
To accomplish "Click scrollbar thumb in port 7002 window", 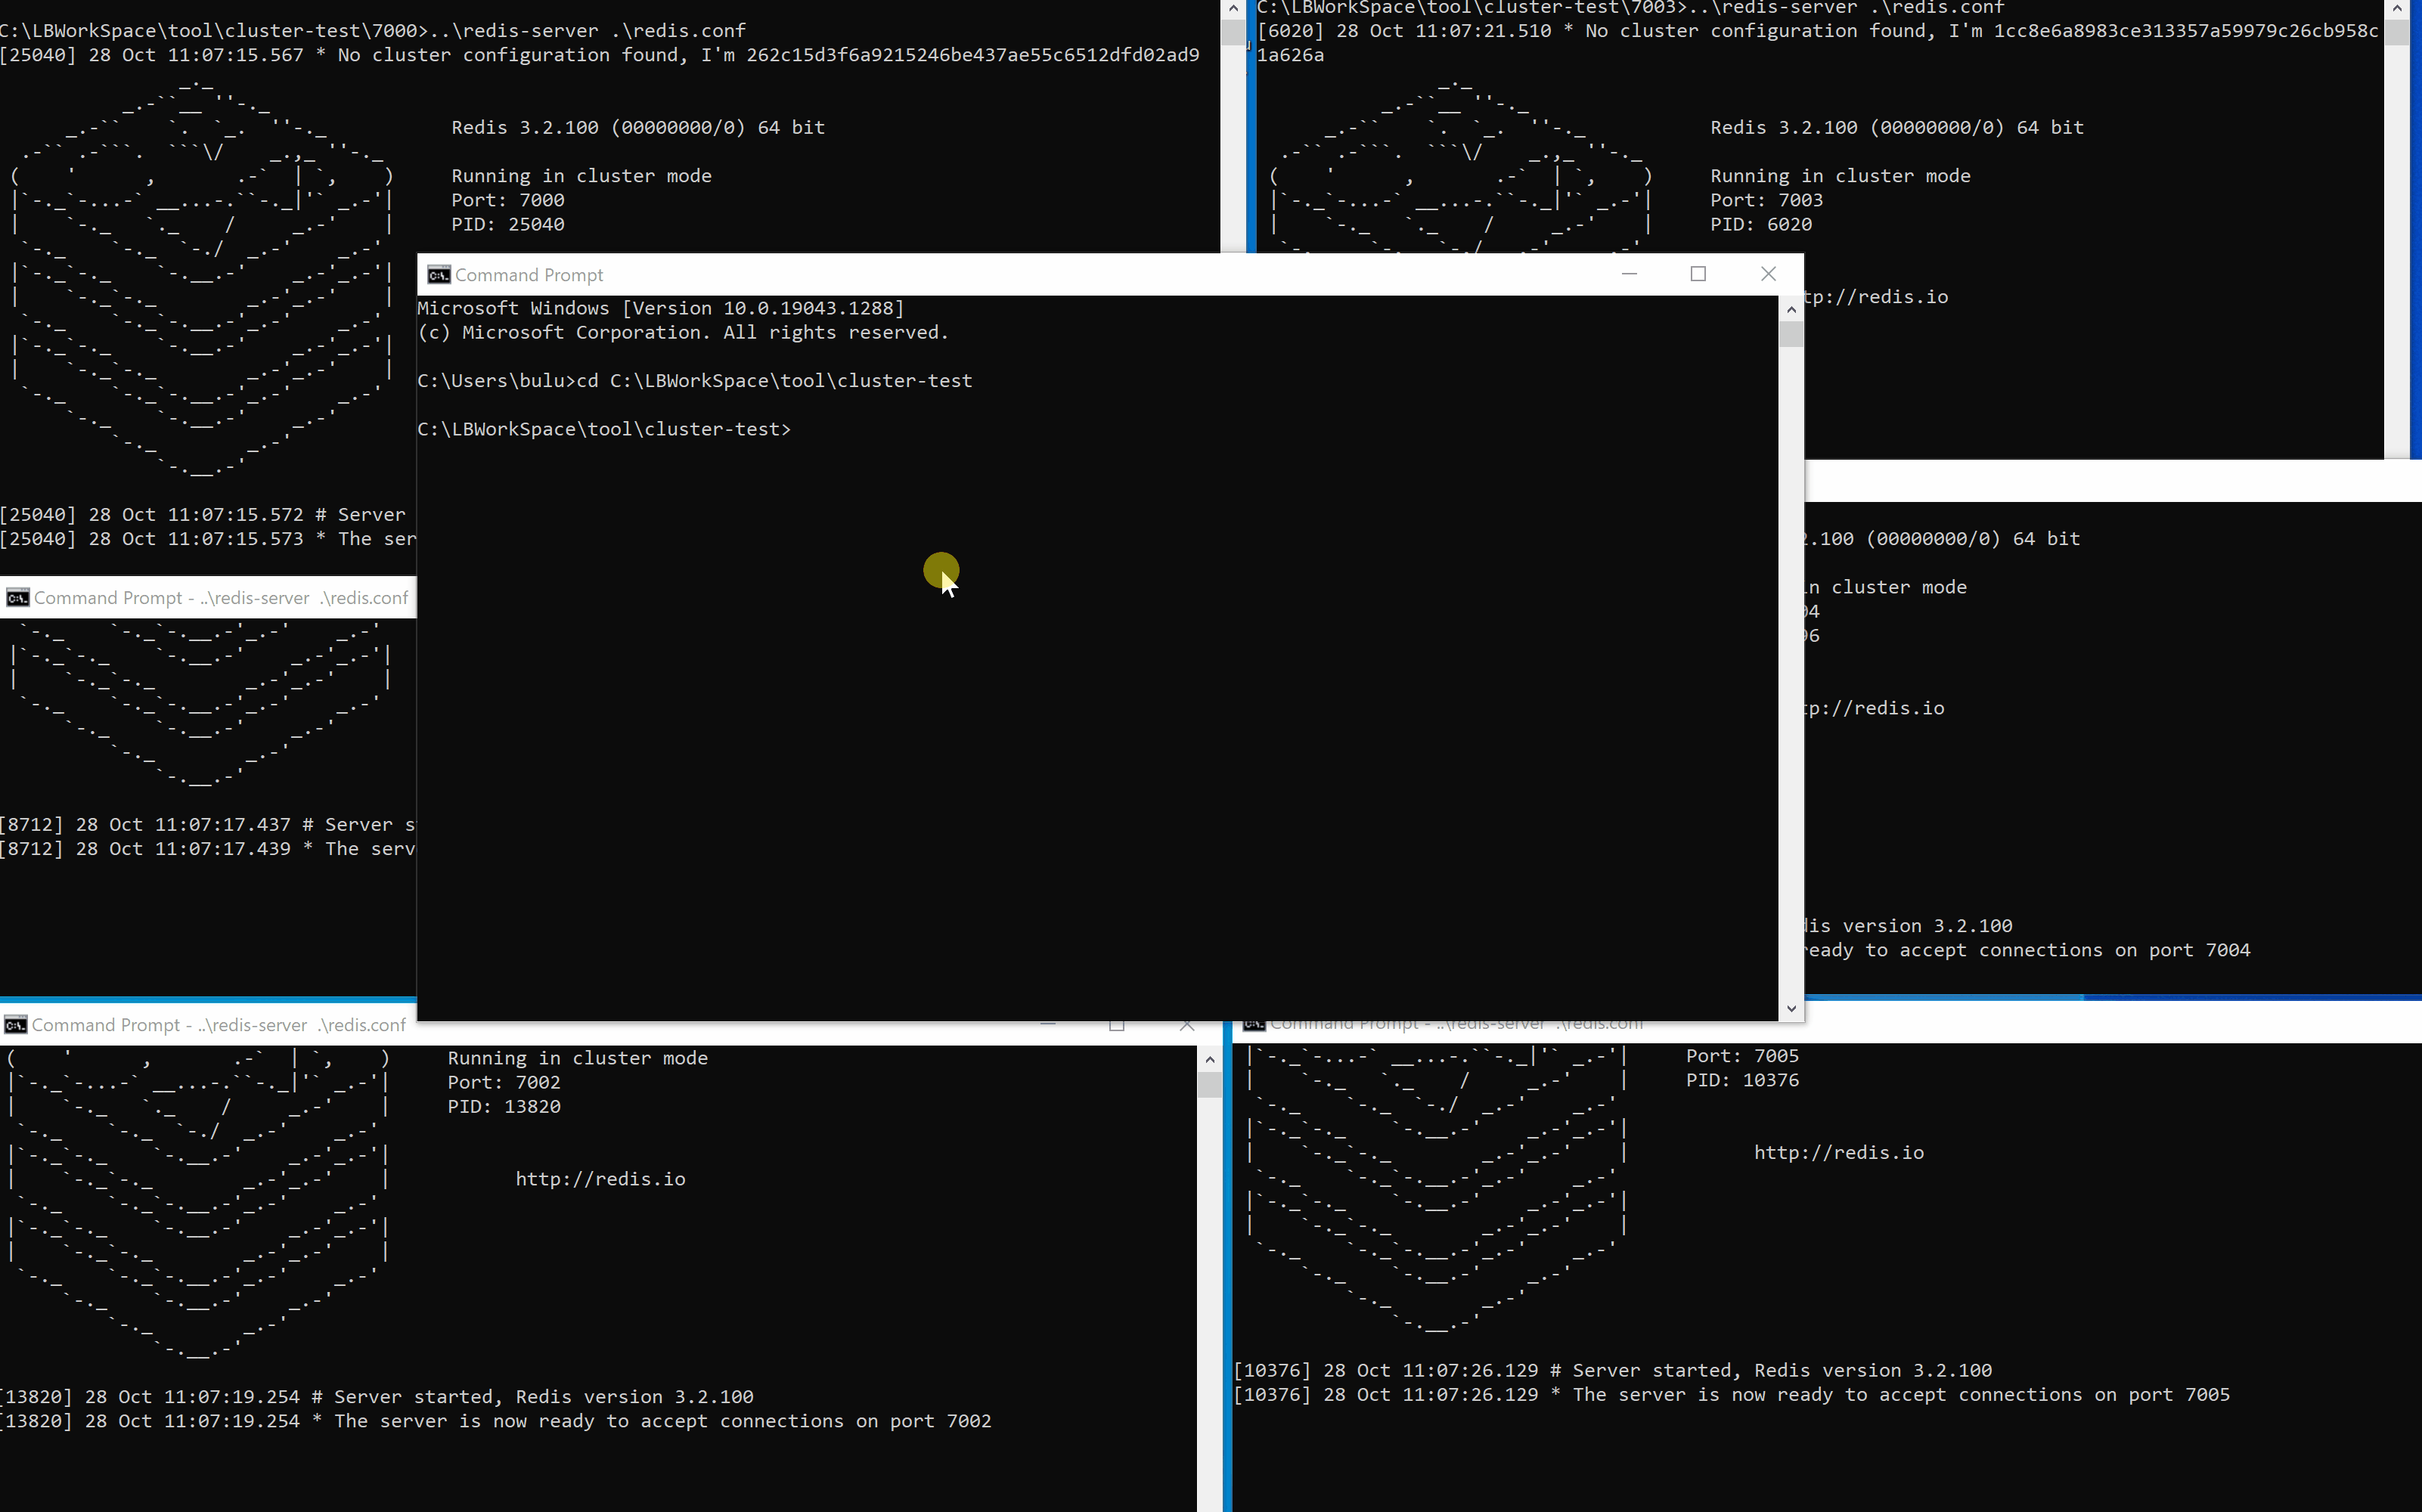I will click(x=1209, y=1085).
